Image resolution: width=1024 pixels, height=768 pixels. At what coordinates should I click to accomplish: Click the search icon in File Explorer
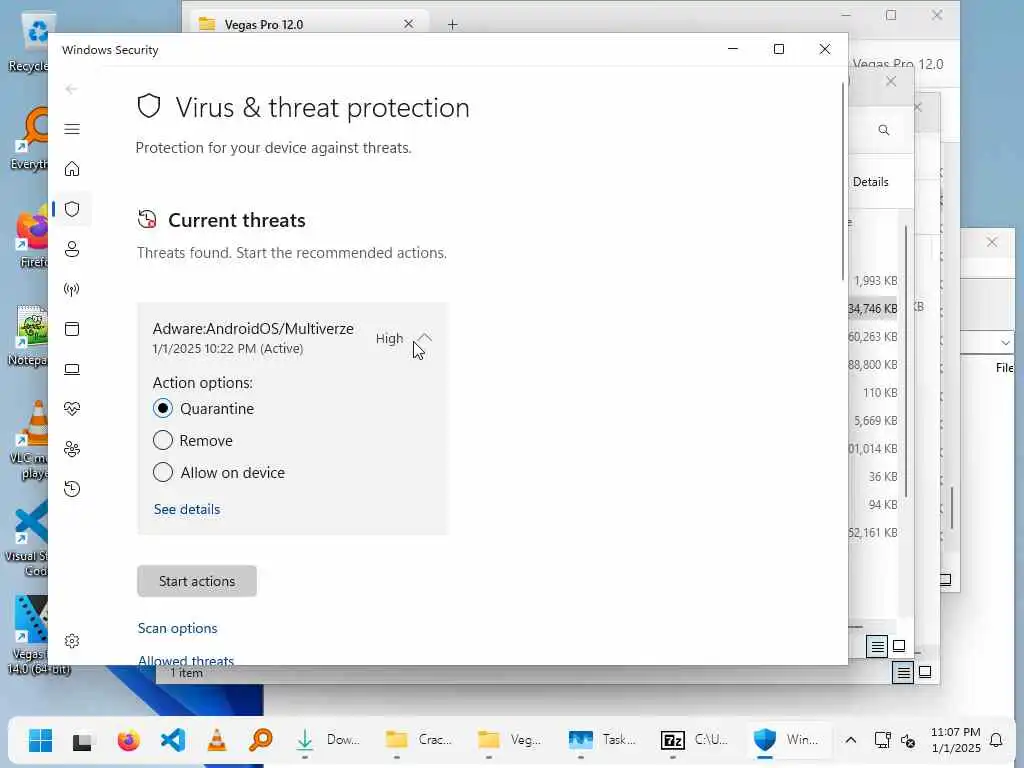[x=884, y=130]
